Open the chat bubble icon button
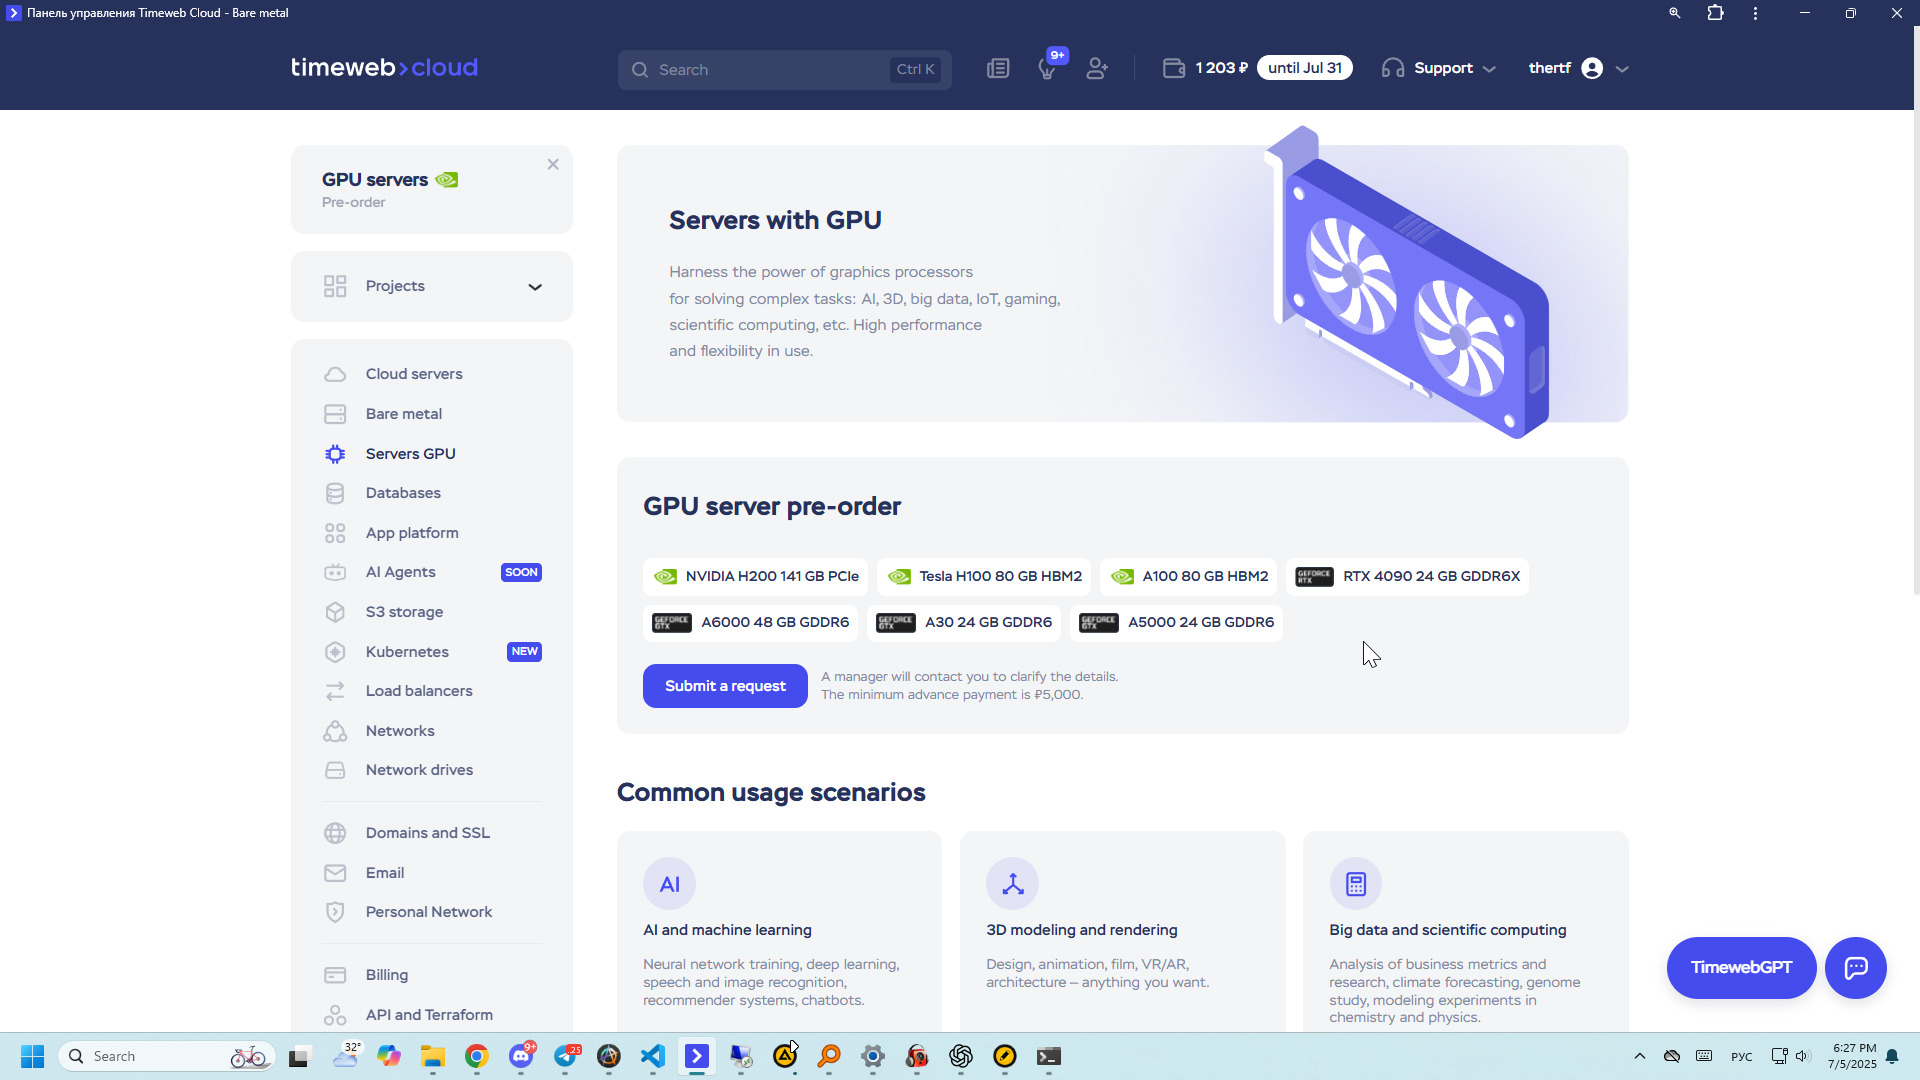Screen dimensions: 1920x1080 (x=1855, y=967)
